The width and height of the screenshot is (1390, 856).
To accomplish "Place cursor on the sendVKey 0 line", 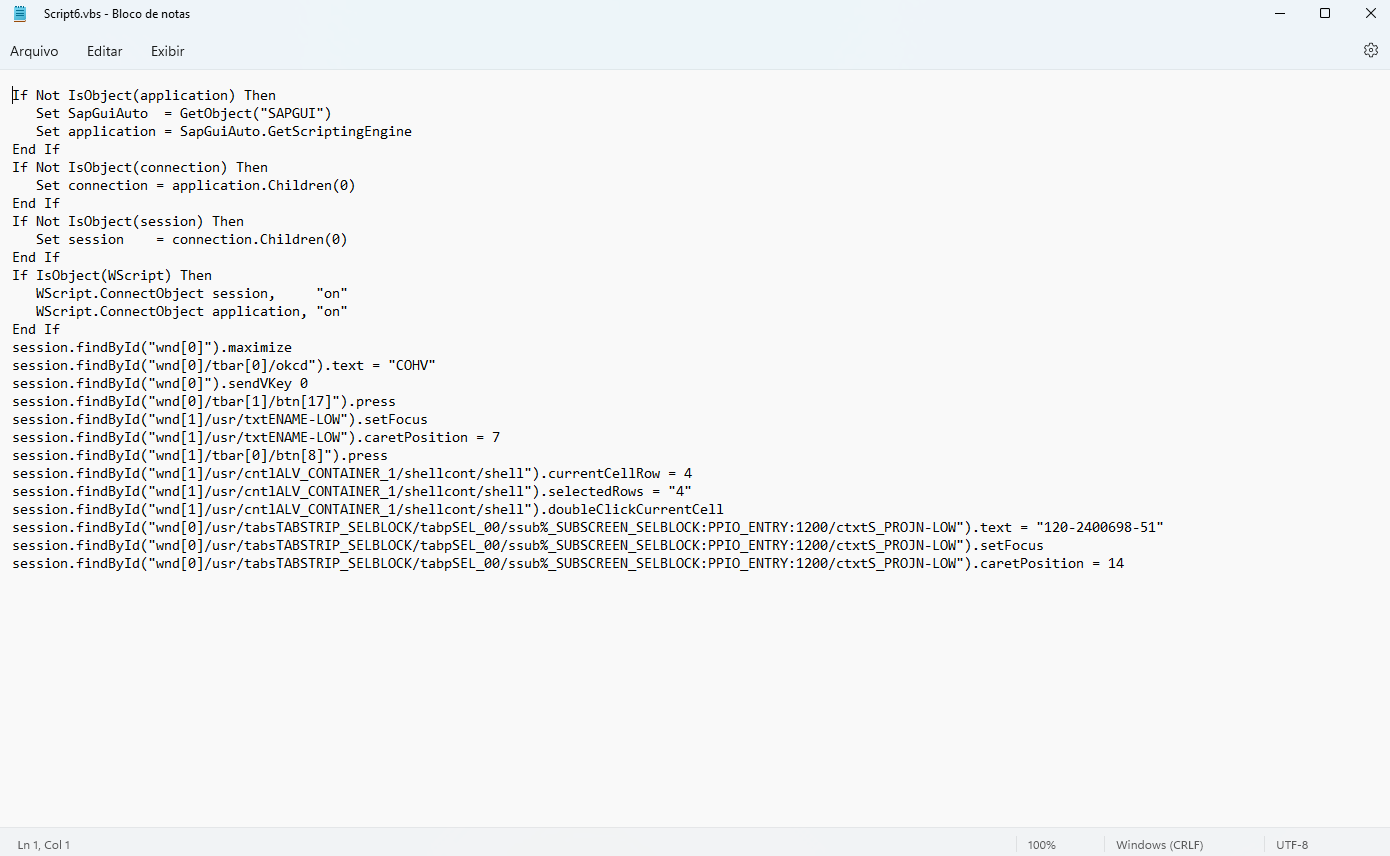I will pos(160,384).
